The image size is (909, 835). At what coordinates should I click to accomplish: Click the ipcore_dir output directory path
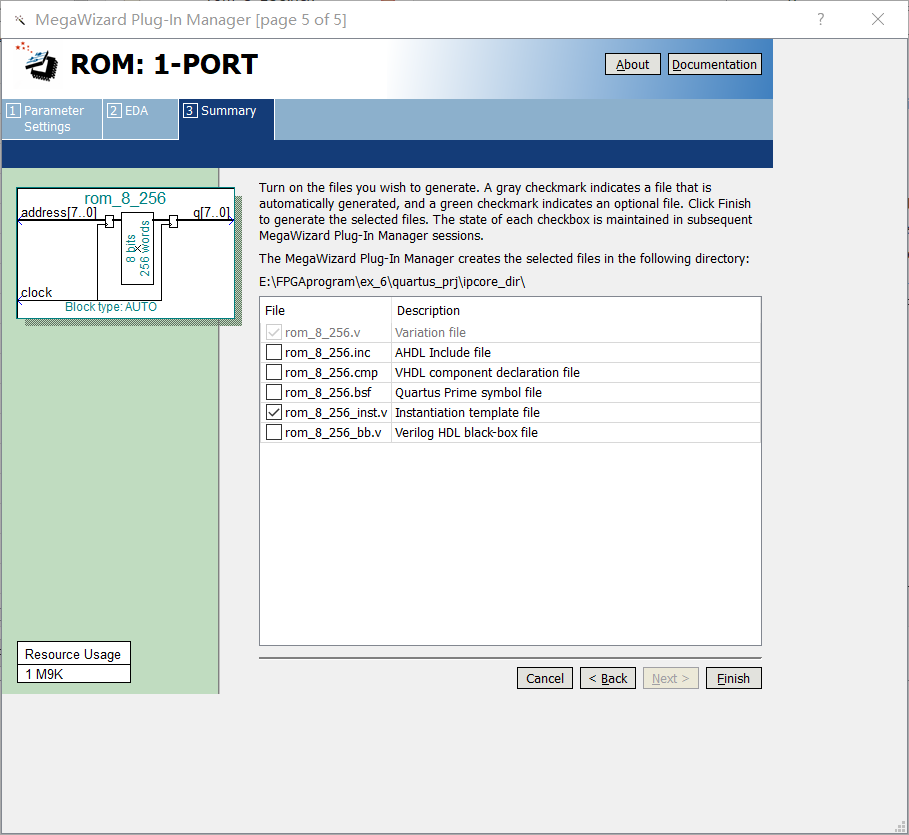click(x=392, y=282)
